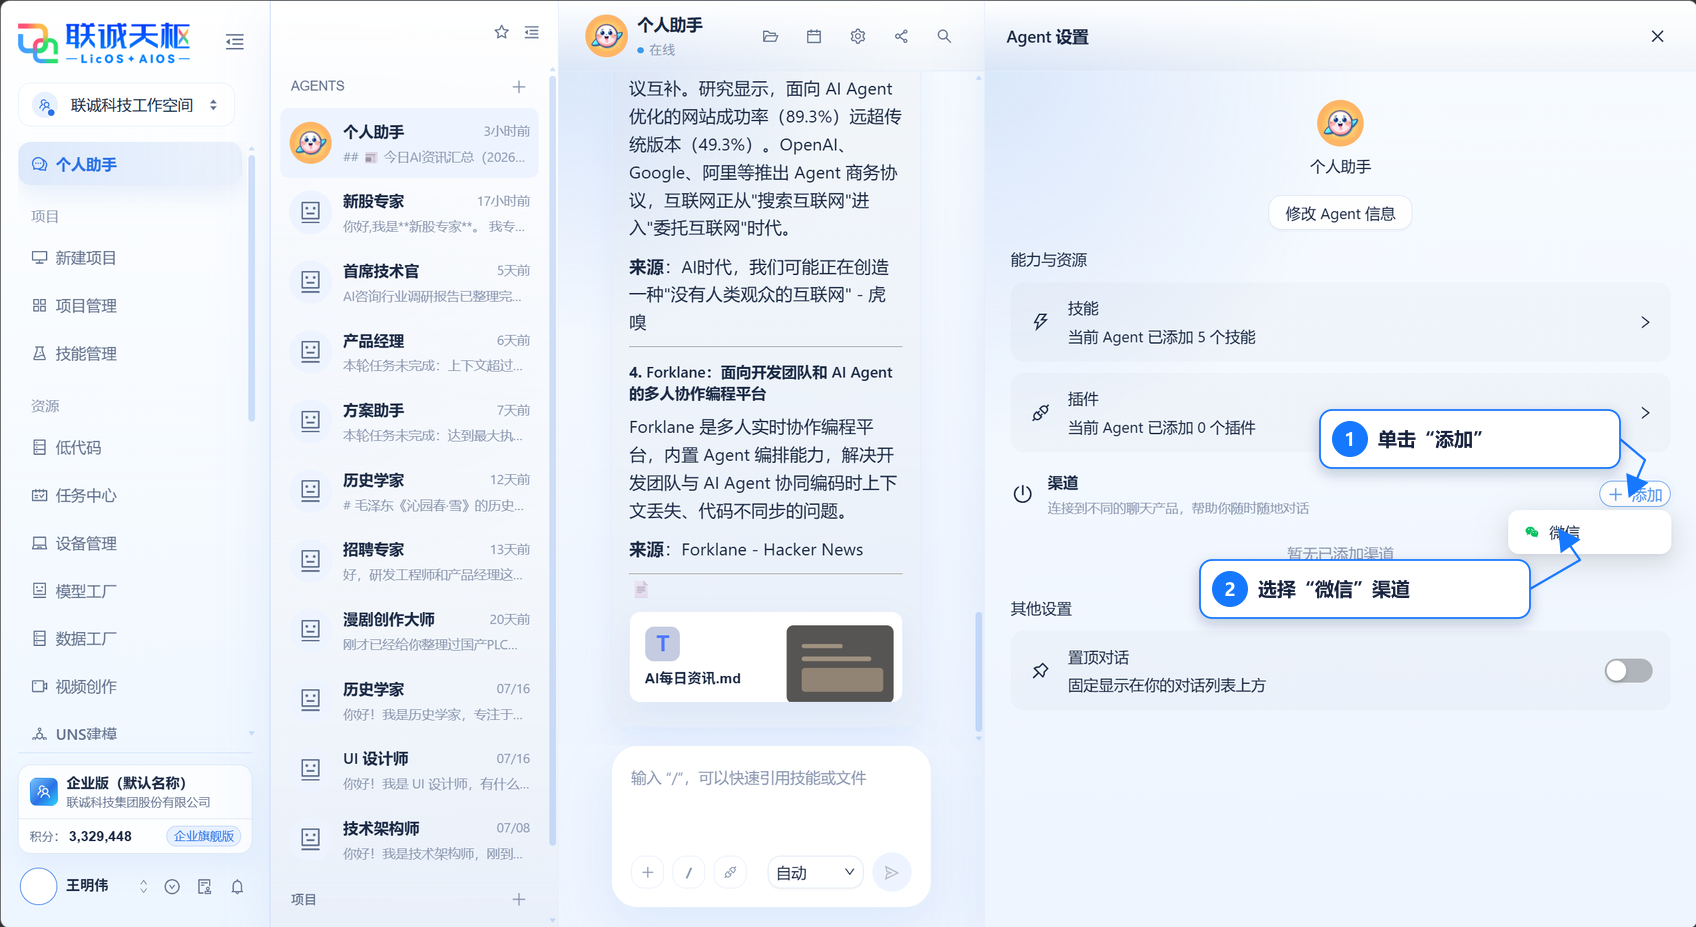Collapse the left sidebar menu icon
The image size is (1696, 927).
coord(235,42)
